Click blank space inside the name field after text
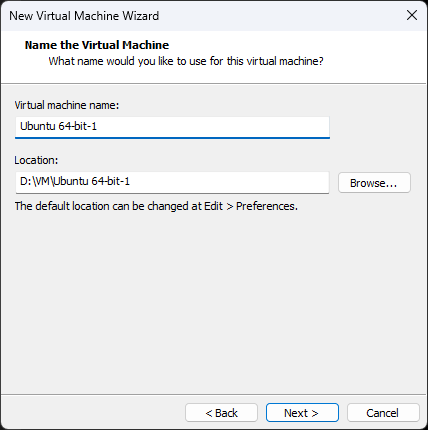Screen dimensions: 428x430 pyautogui.click(x=213, y=127)
